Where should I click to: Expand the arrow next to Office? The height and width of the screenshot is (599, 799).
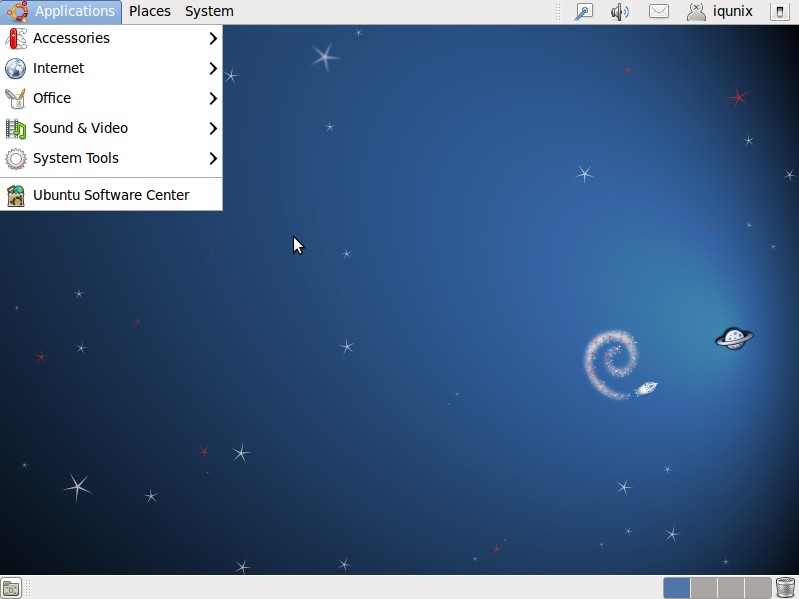pyautogui.click(x=213, y=98)
